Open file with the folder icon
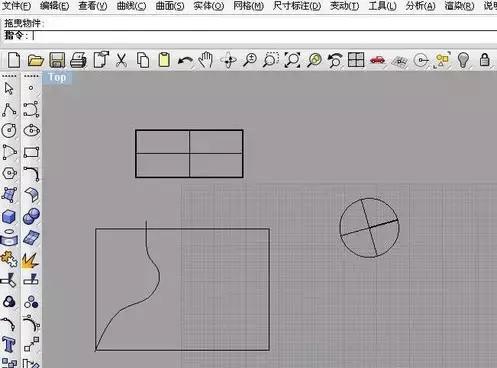The image size is (497, 368). point(36,60)
